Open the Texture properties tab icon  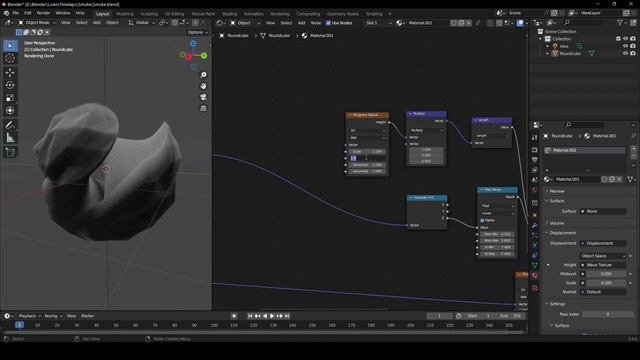[535, 288]
